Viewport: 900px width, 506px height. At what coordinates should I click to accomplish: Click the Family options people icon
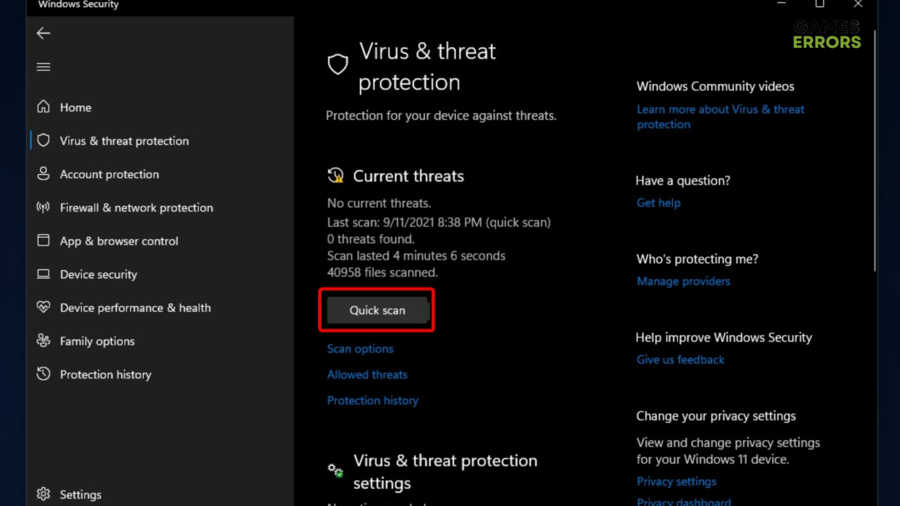pos(43,341)
